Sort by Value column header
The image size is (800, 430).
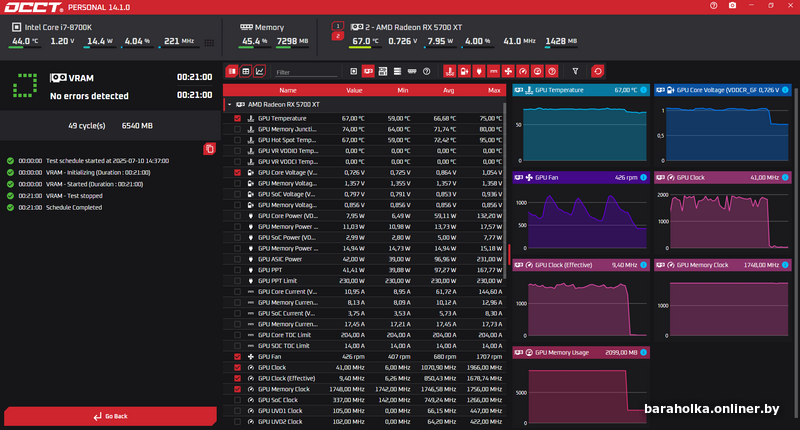tap(354, 90)
